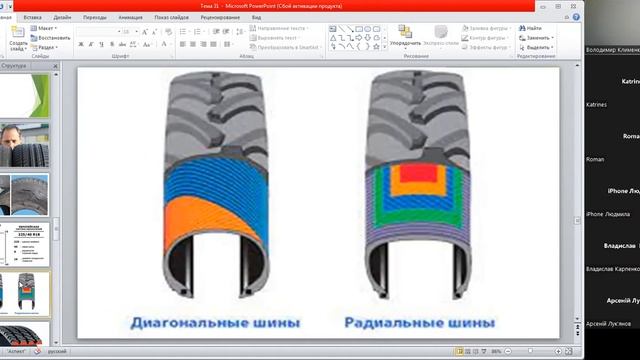Justify the paragraph text
Image resolution: width=640 pixels, height=360 pixels.
[213, 44]
